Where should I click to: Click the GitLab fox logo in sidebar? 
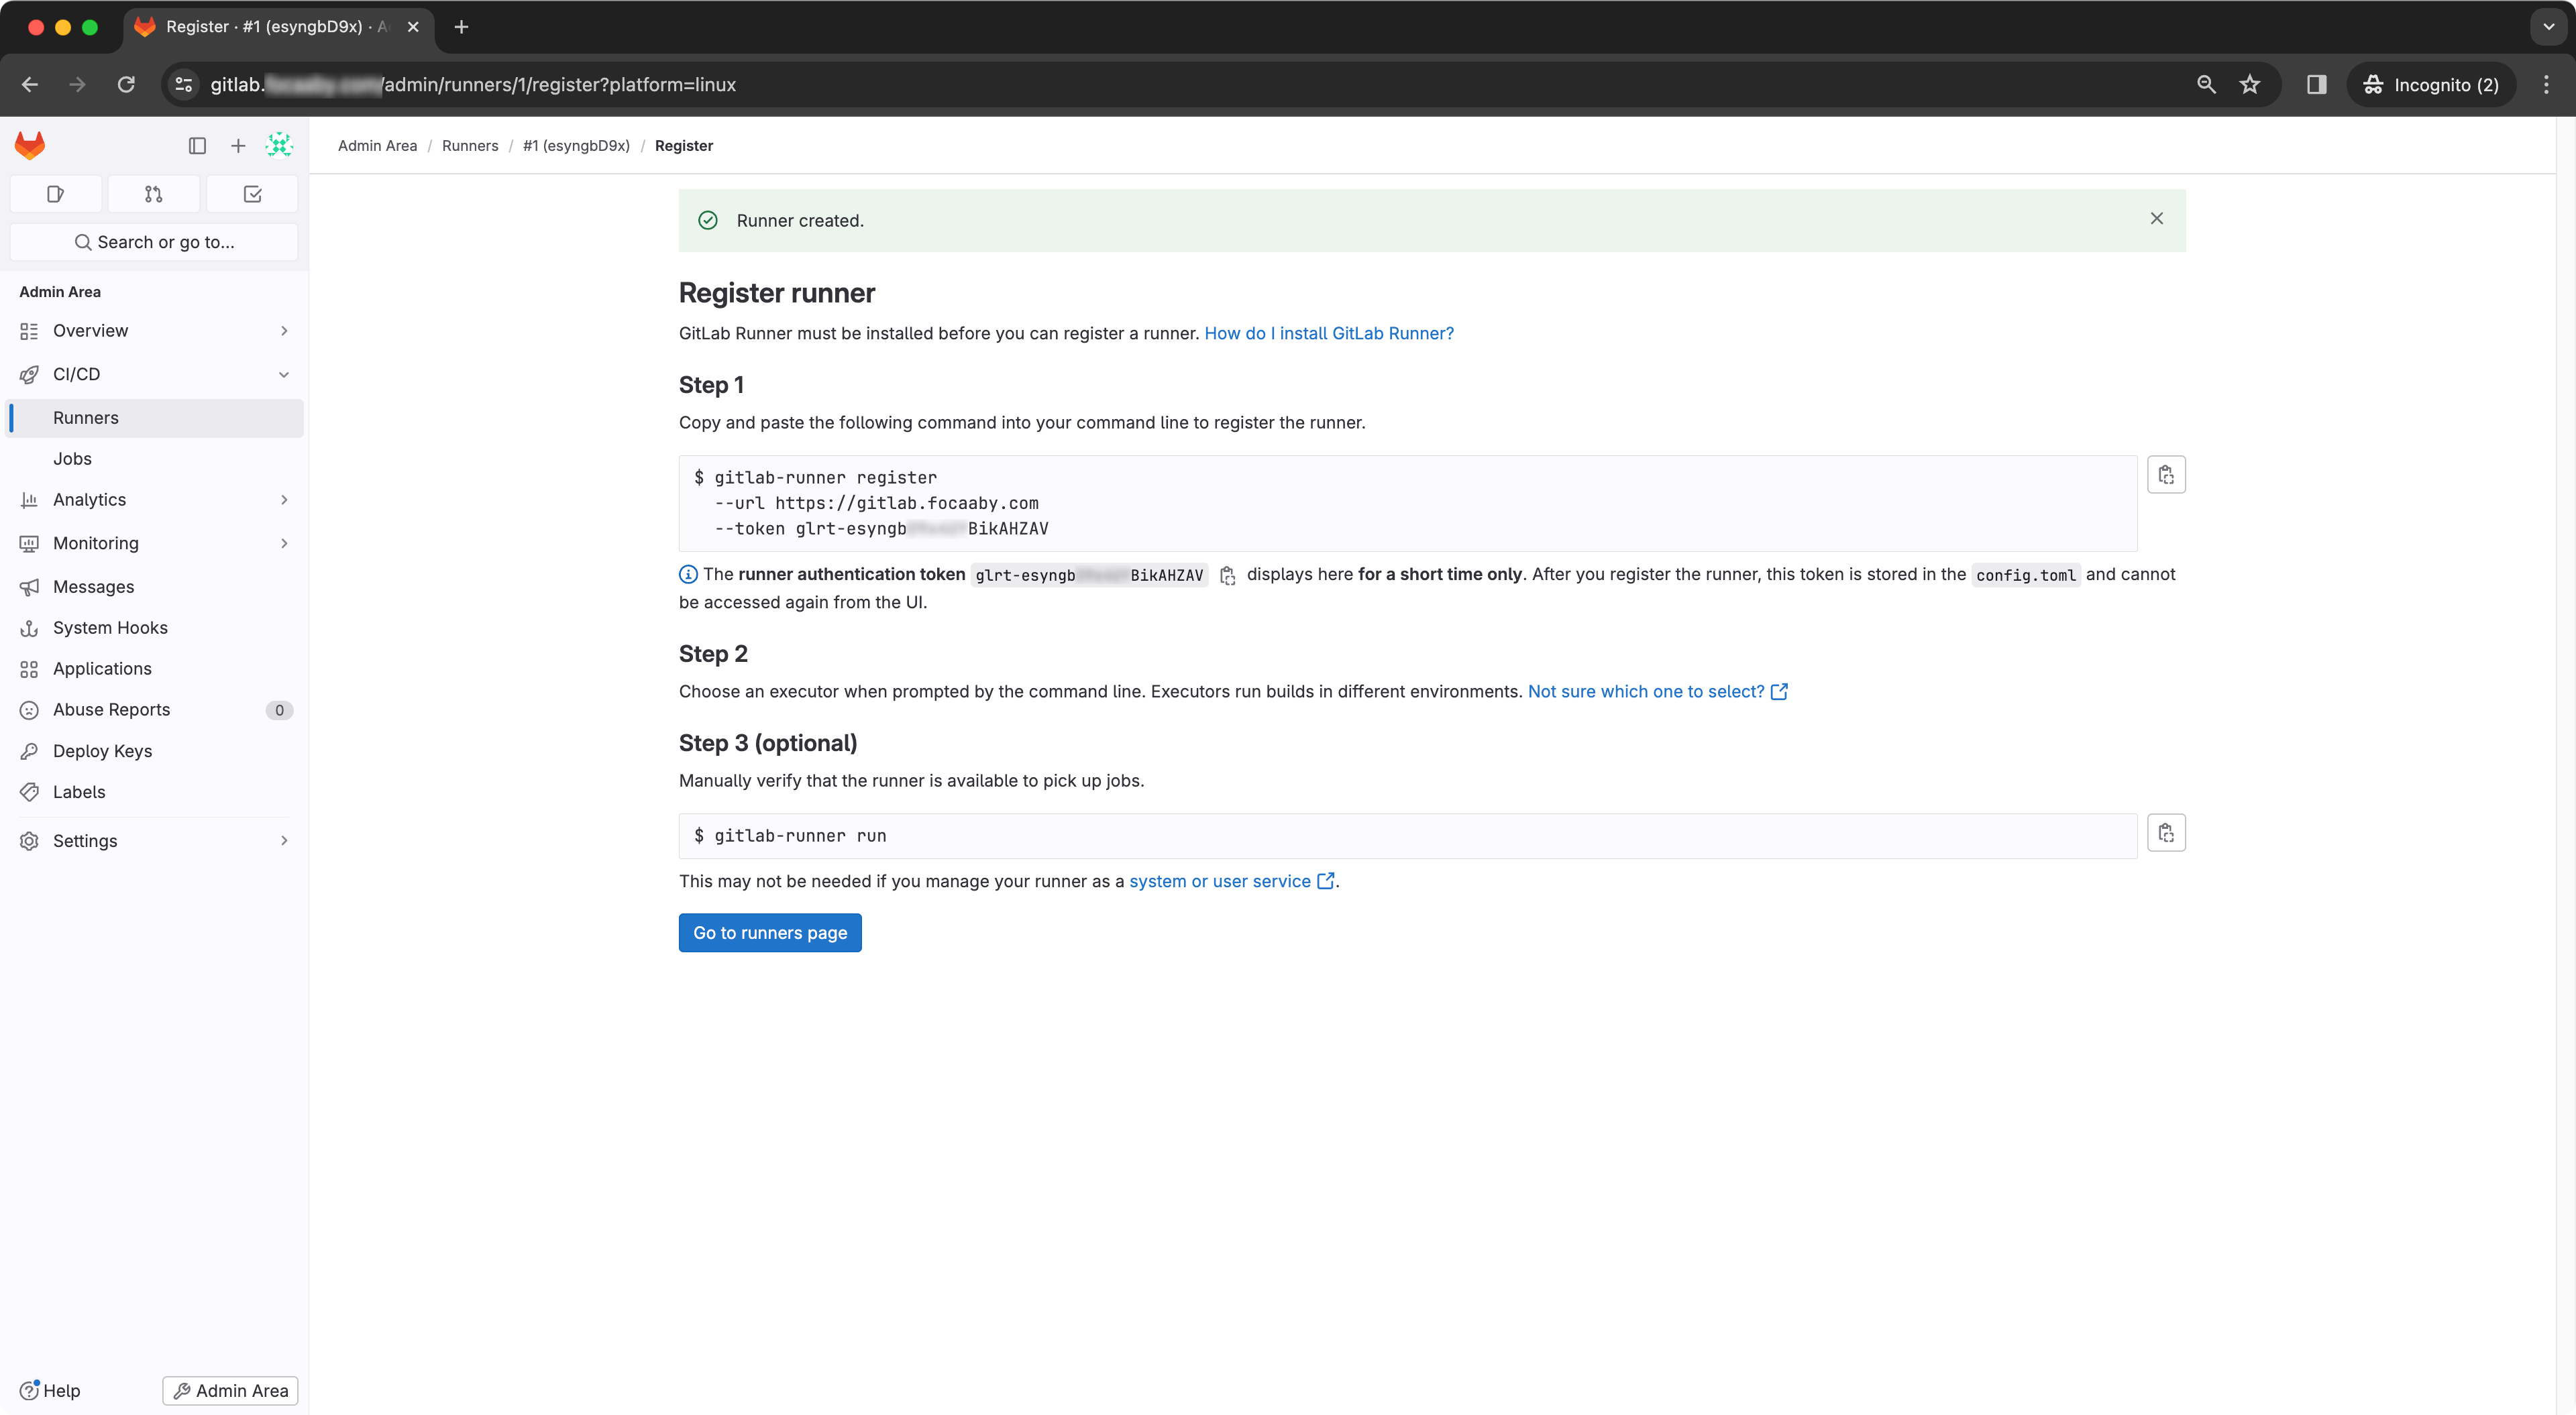[x=30, y=146]
